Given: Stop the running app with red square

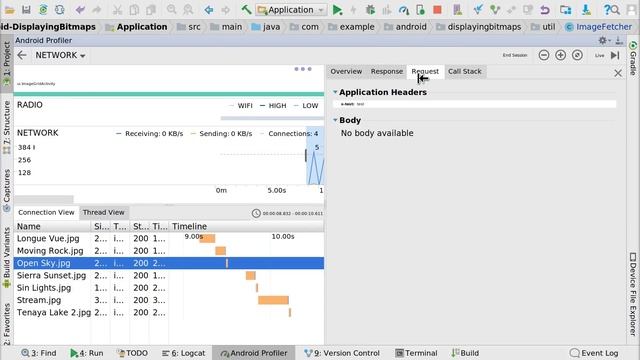Looking at the screenshot, I should (x=437, y=9).
